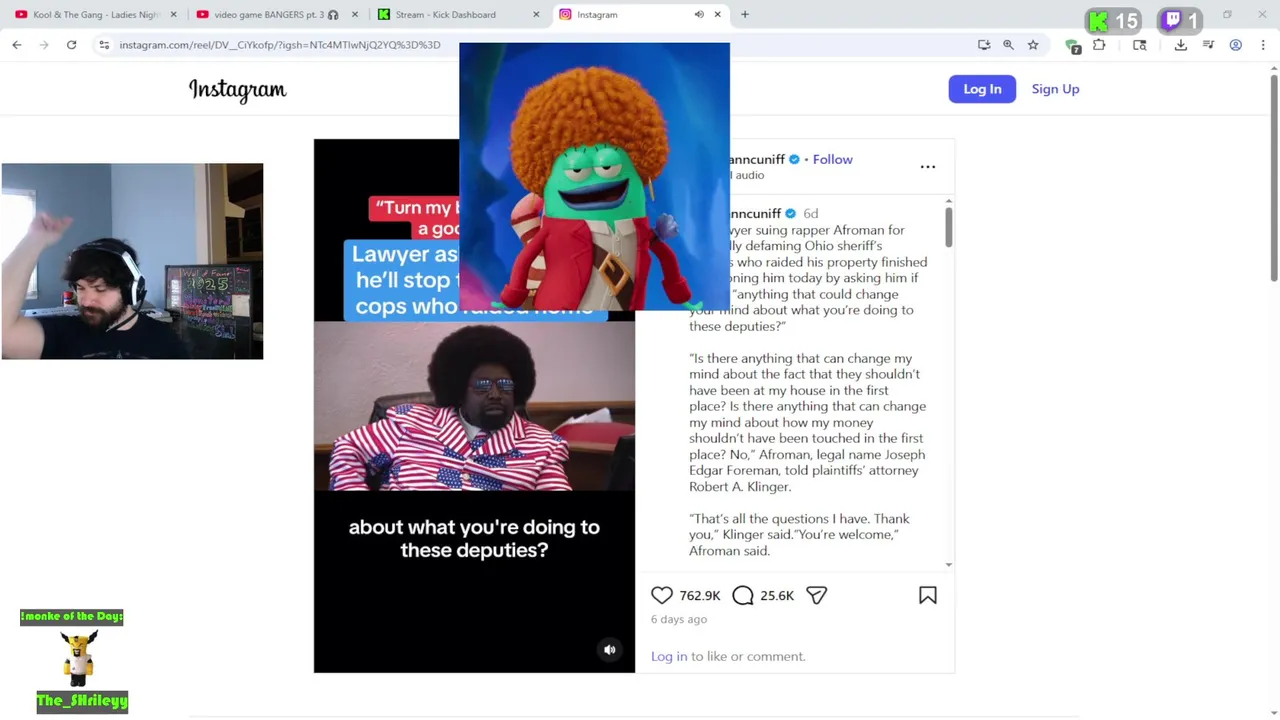
Task: Click the caption scrollbar down arrow
Action: (948, 565)
